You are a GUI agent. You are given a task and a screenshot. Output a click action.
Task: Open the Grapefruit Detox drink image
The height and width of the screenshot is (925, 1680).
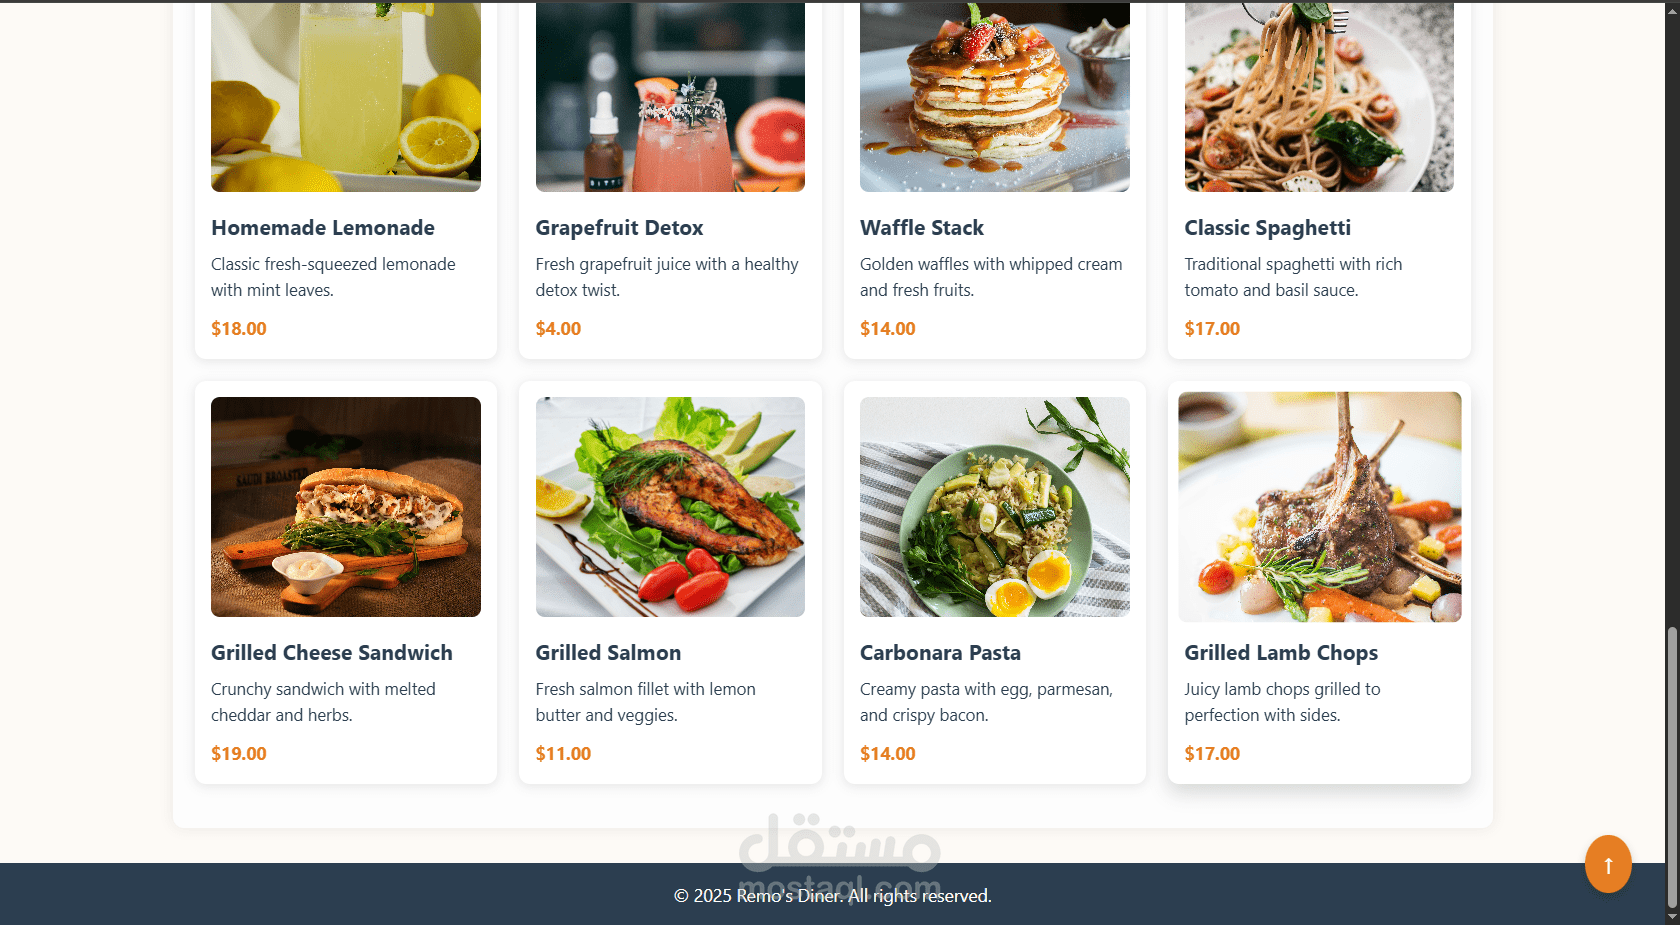[x=670, y=96]
